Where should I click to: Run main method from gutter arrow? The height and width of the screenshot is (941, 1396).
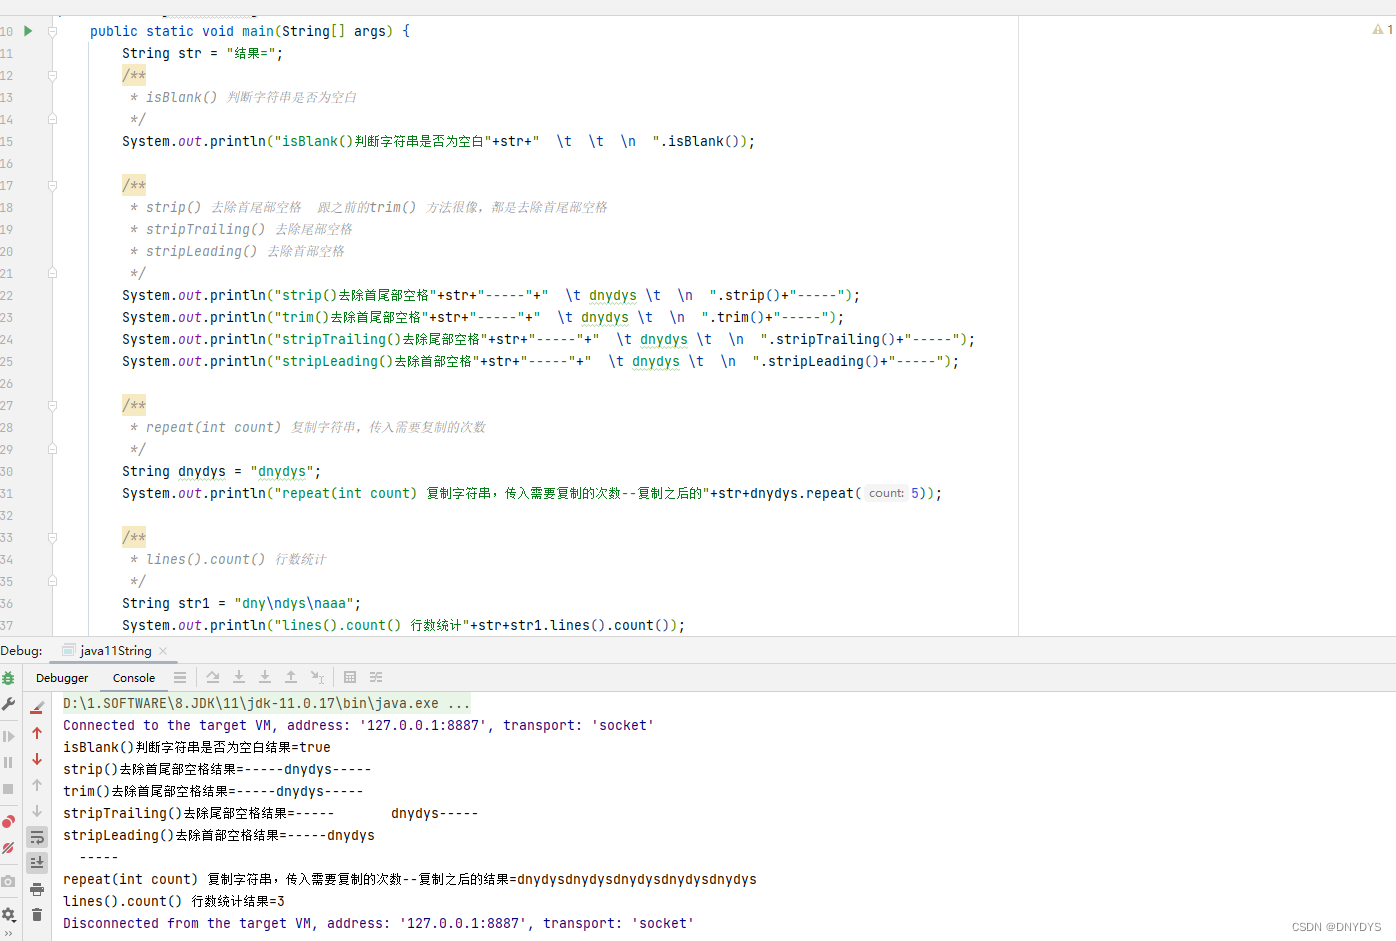(28, 31)
